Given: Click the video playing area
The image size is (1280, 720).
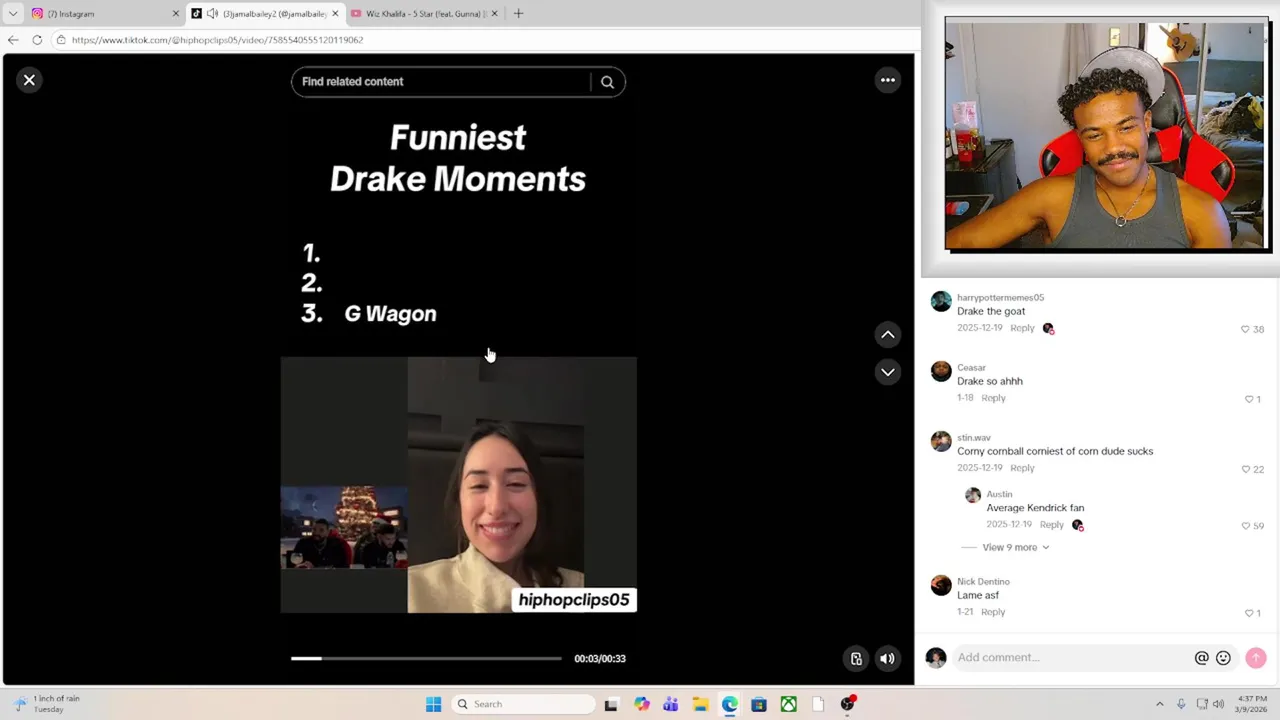Looking at the screenshot, I should [458, 485].
